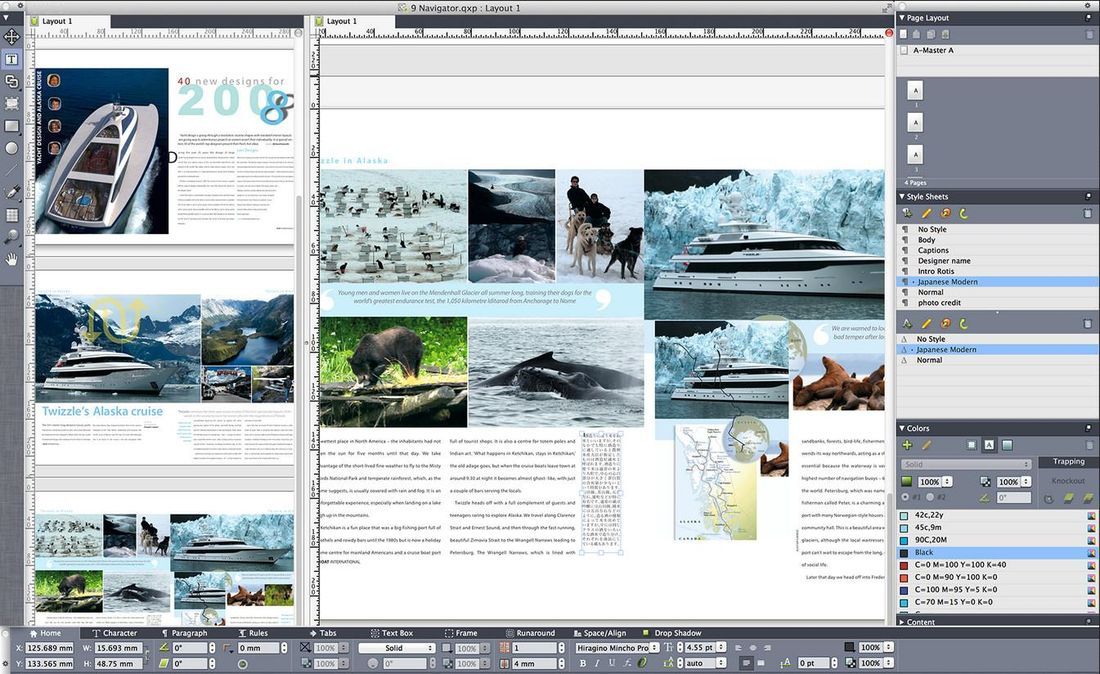This screenshot has height=674, width=1100.
Task: Switch to the Character tab
Action: [x=118, y=633]
